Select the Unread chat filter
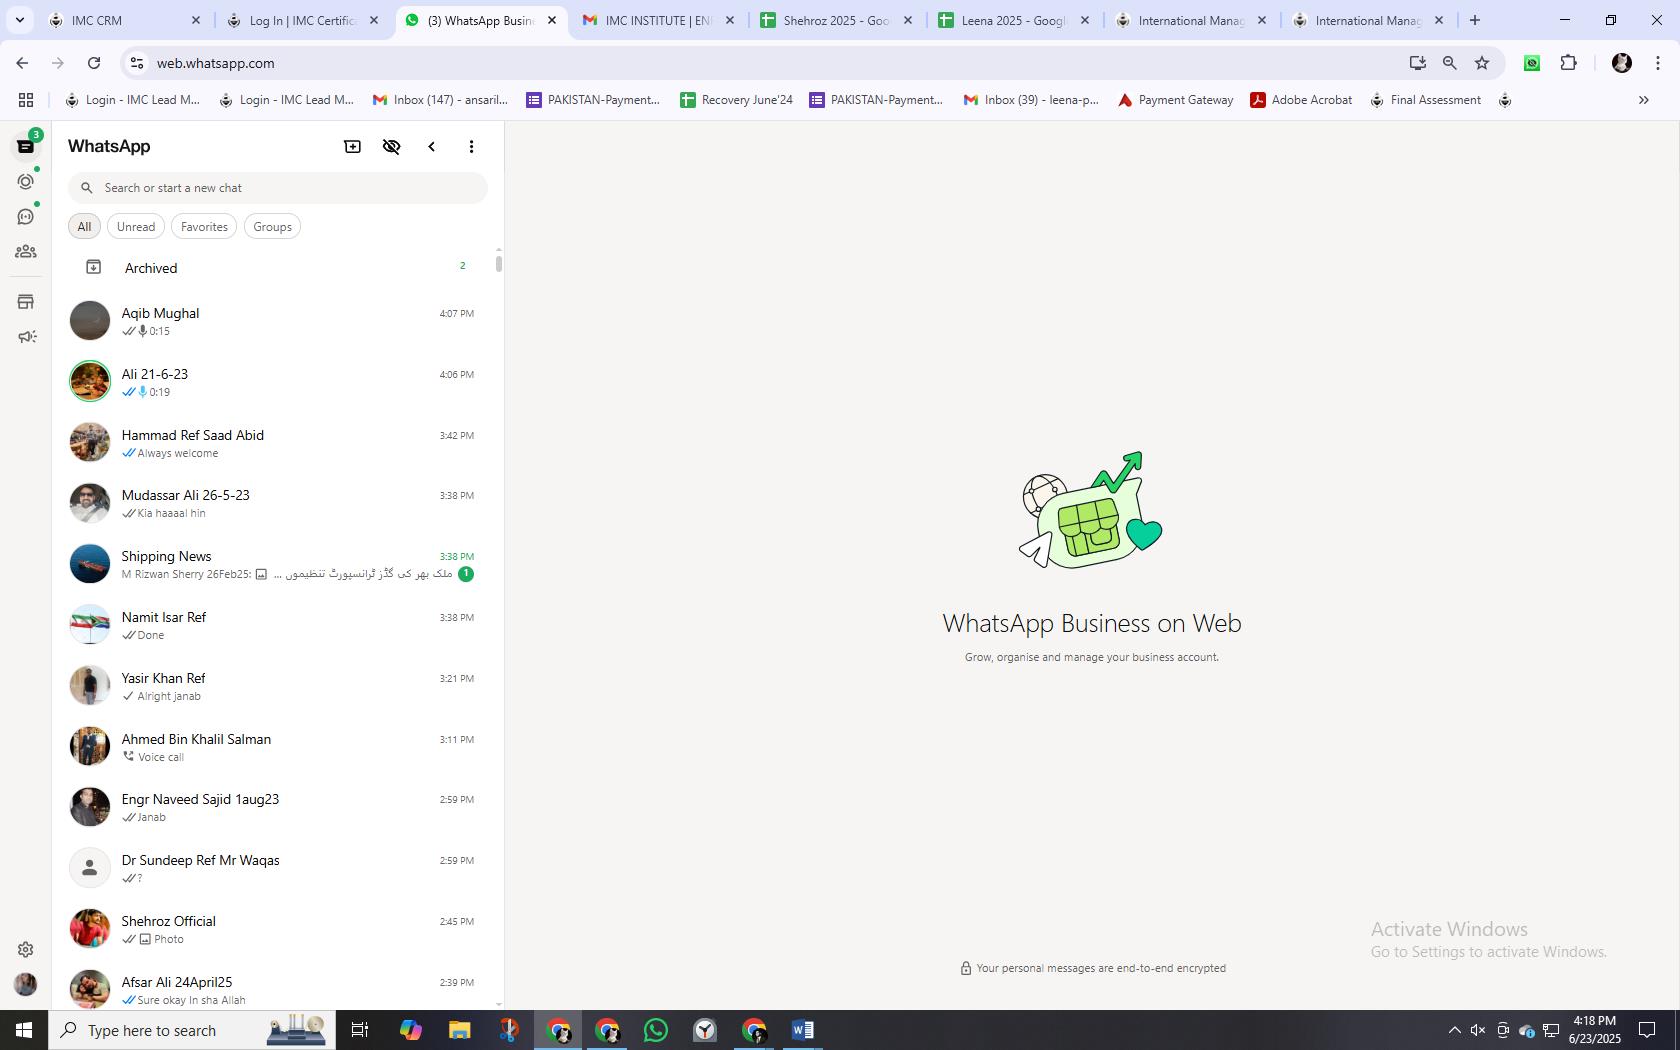1680x1050 pixels. (x=136, y=227)
